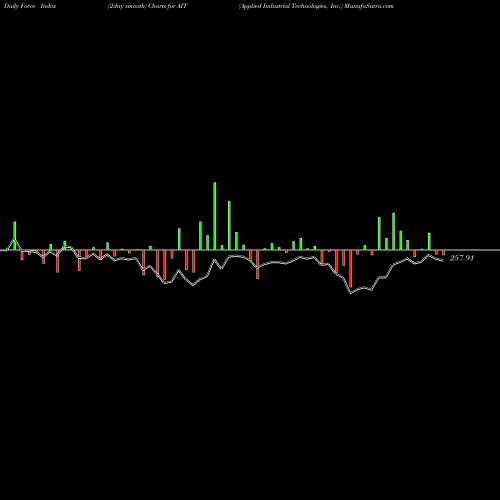The width and height of the screenshot is (500, 500).
Task: Click the '(2day smooth) Charts for AIT' label
Action: point(148,6)
